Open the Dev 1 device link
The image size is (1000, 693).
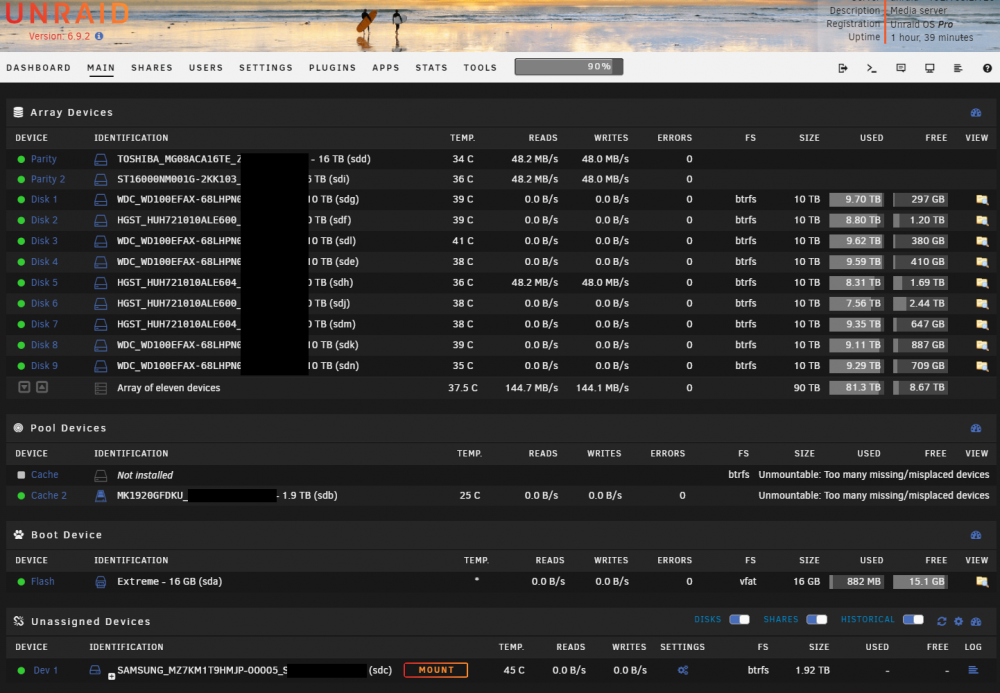click(x=45, y=670)
